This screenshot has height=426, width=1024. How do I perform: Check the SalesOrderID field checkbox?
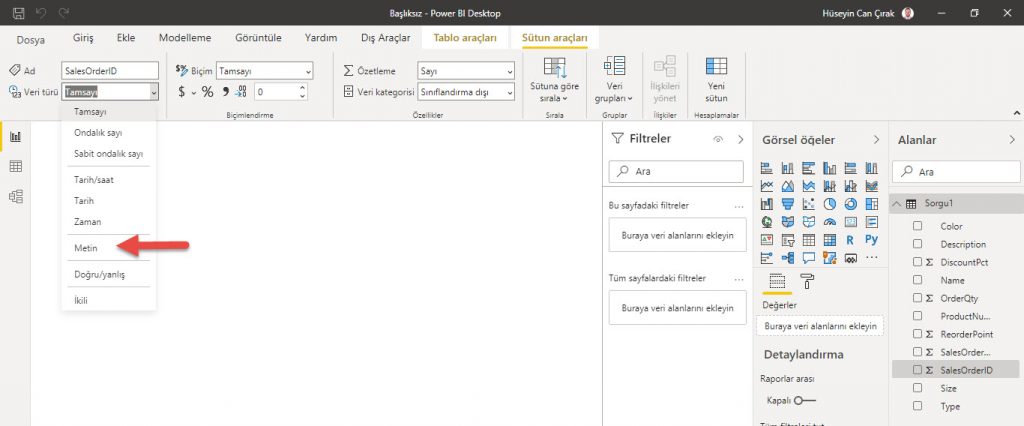pos(918,370)
